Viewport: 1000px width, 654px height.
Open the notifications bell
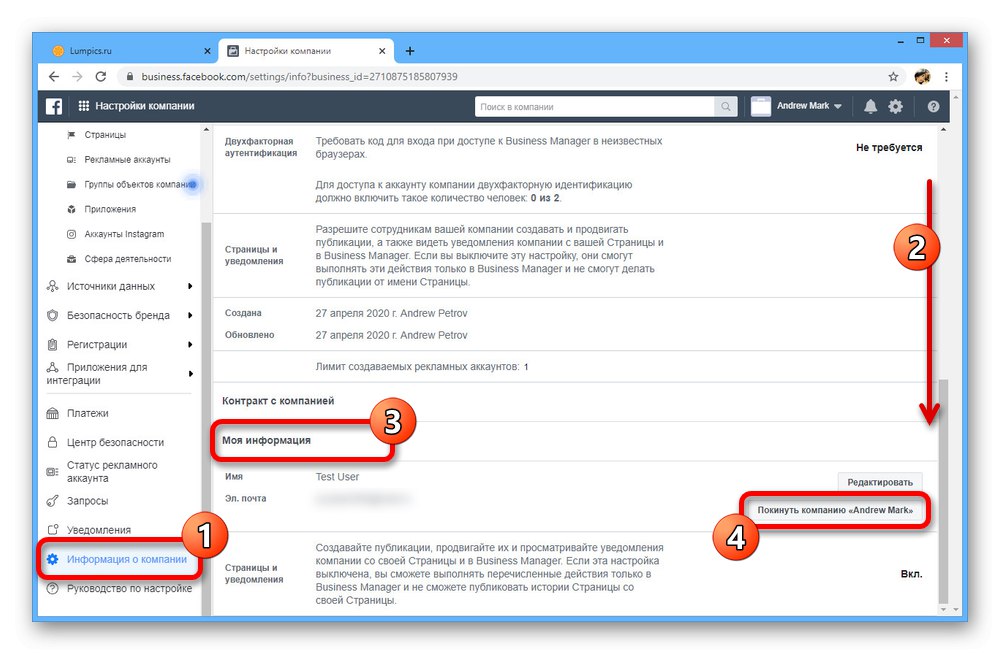tap(870, 107)
